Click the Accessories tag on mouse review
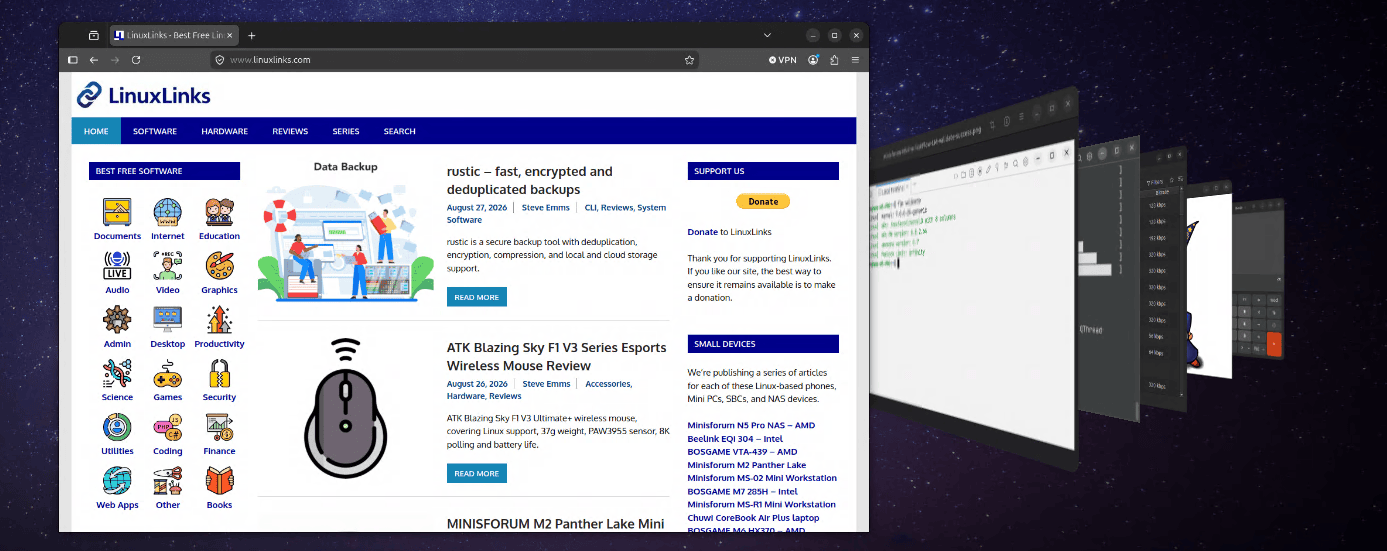1387x551 pixels. coord(607,383)
